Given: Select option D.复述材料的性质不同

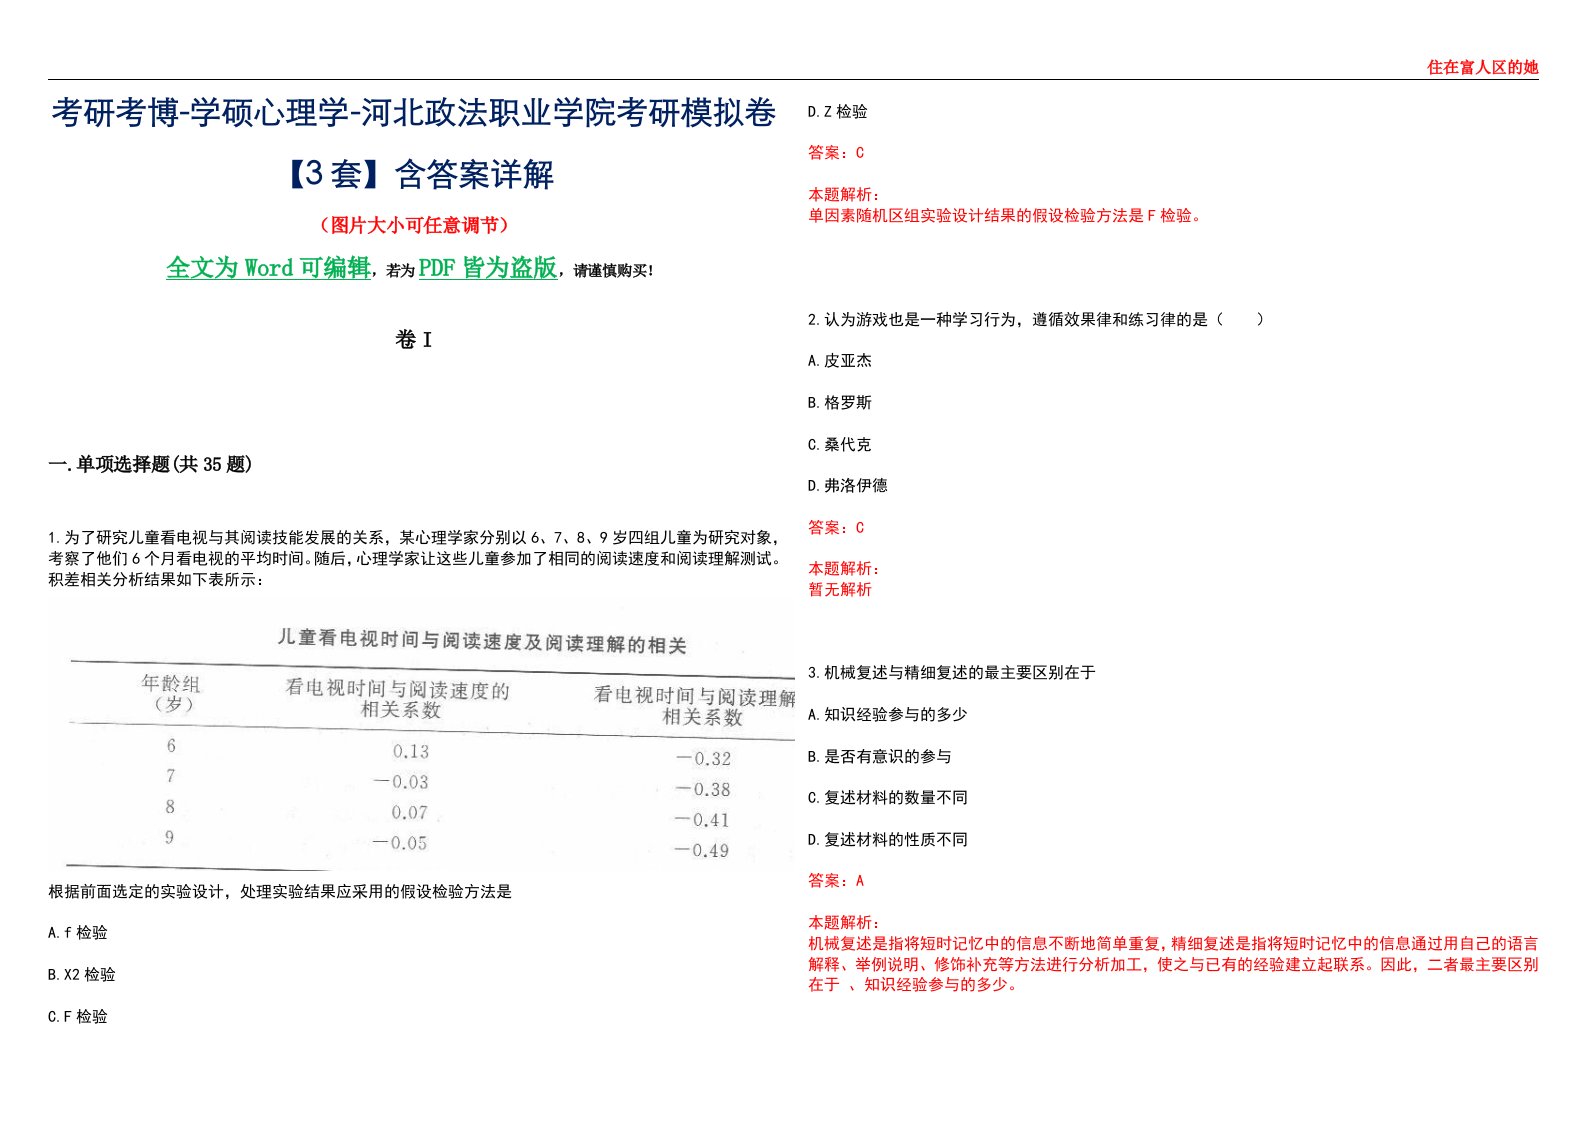Looking at the screenshot, I should tap(888, 840).
